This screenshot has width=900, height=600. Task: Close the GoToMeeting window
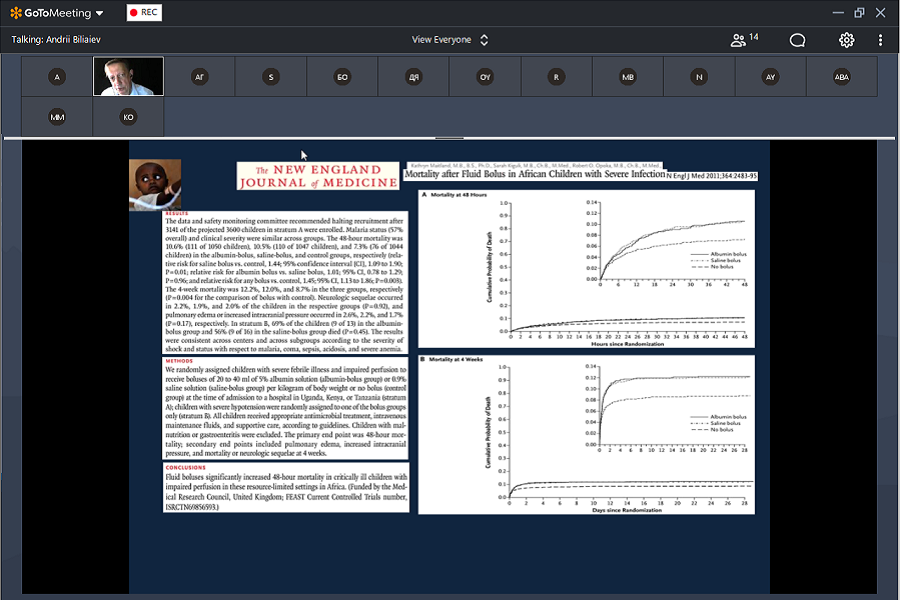[x=880, y=13]
